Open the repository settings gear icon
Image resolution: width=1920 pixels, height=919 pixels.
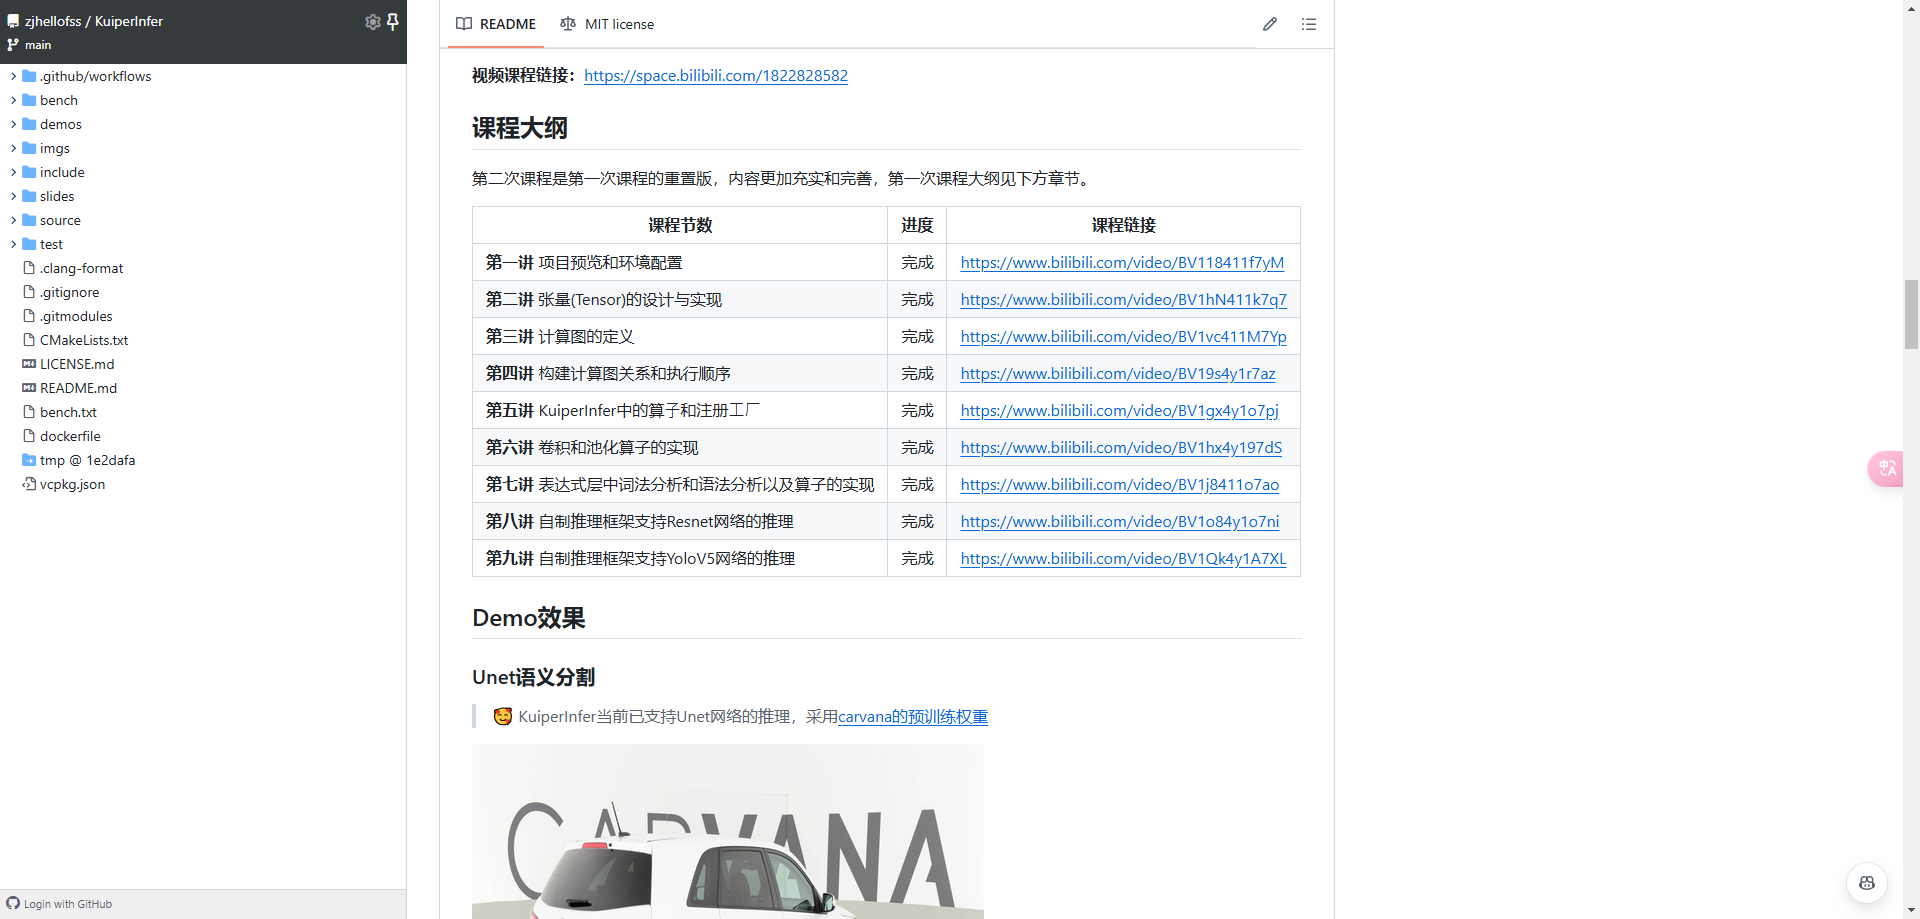(x=373, y=21)
